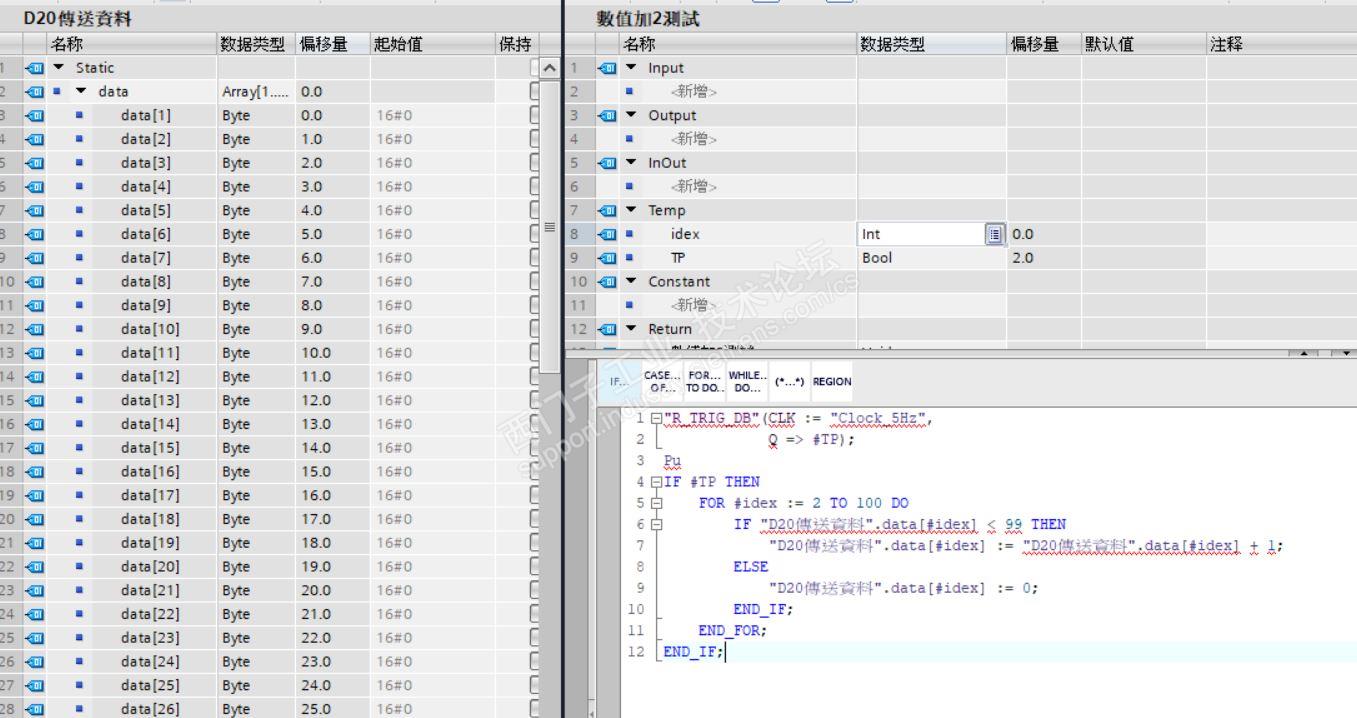Collapse the data array node

point(80,91)
